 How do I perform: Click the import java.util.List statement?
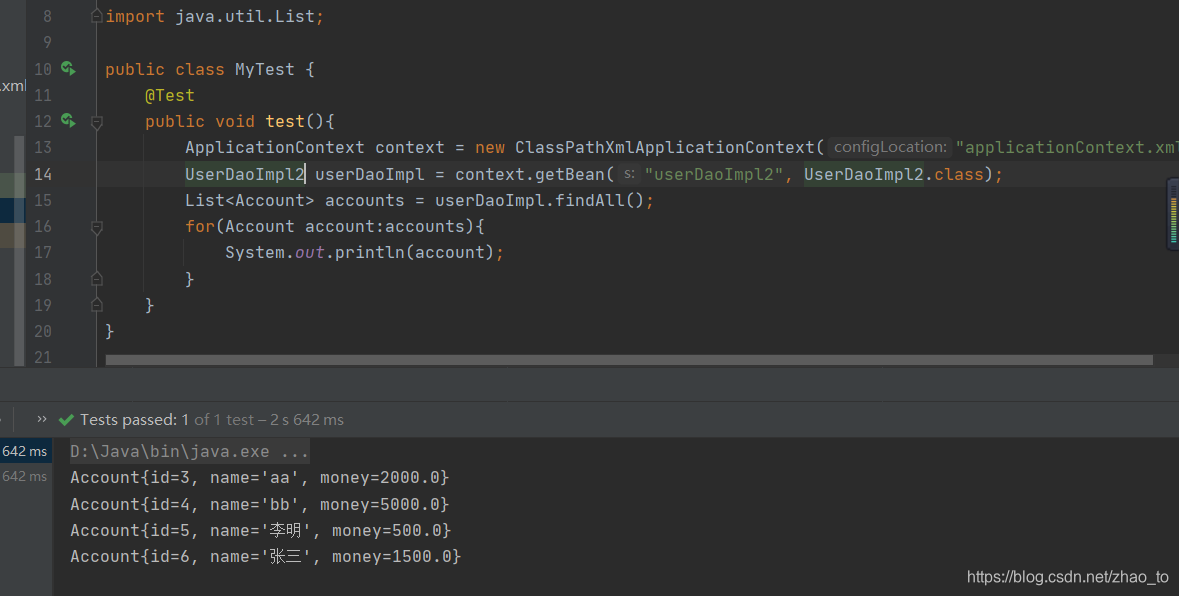coord(214,17)
